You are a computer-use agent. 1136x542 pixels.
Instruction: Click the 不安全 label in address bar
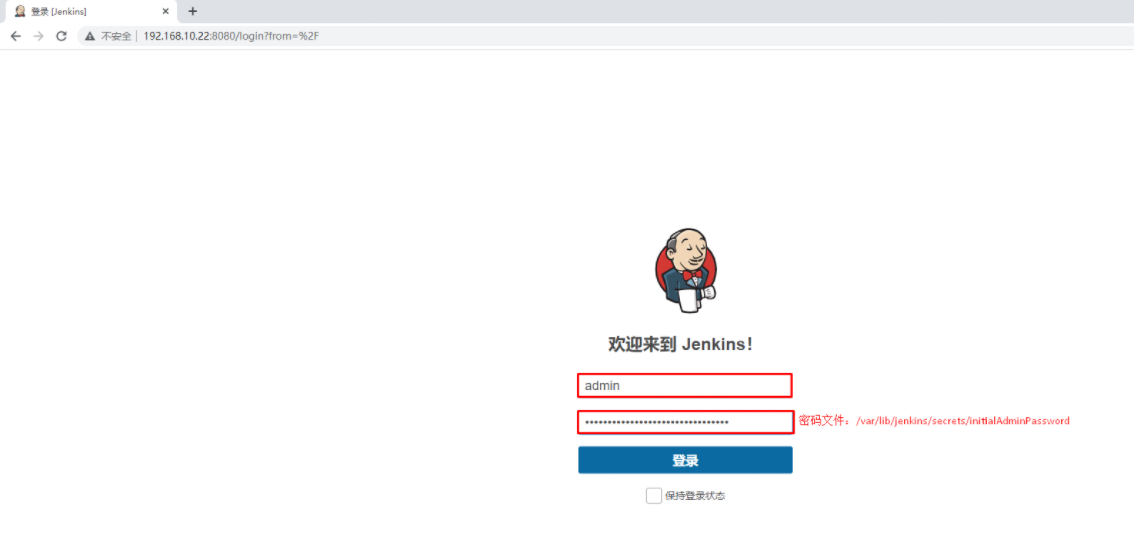point(115,36)
